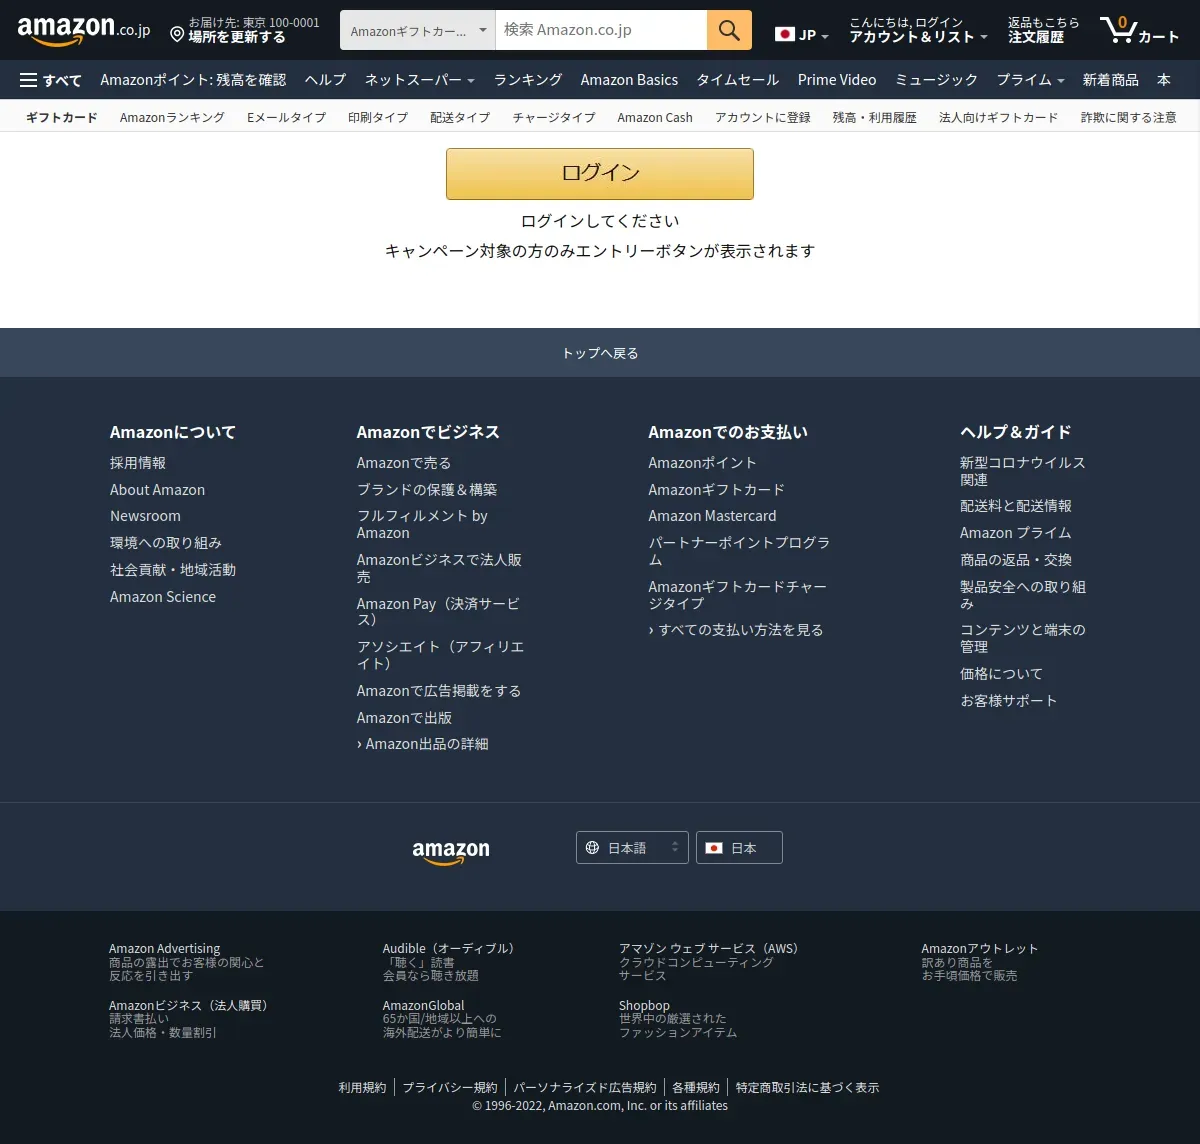Screen dimensions: 1200x1144
Task: Open 配送料と配送情報 footer link
Action: [x=1016, y=506]
